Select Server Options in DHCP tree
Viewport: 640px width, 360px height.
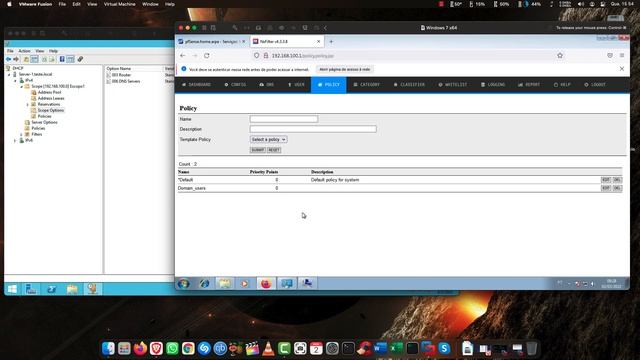tap(44, 122)
